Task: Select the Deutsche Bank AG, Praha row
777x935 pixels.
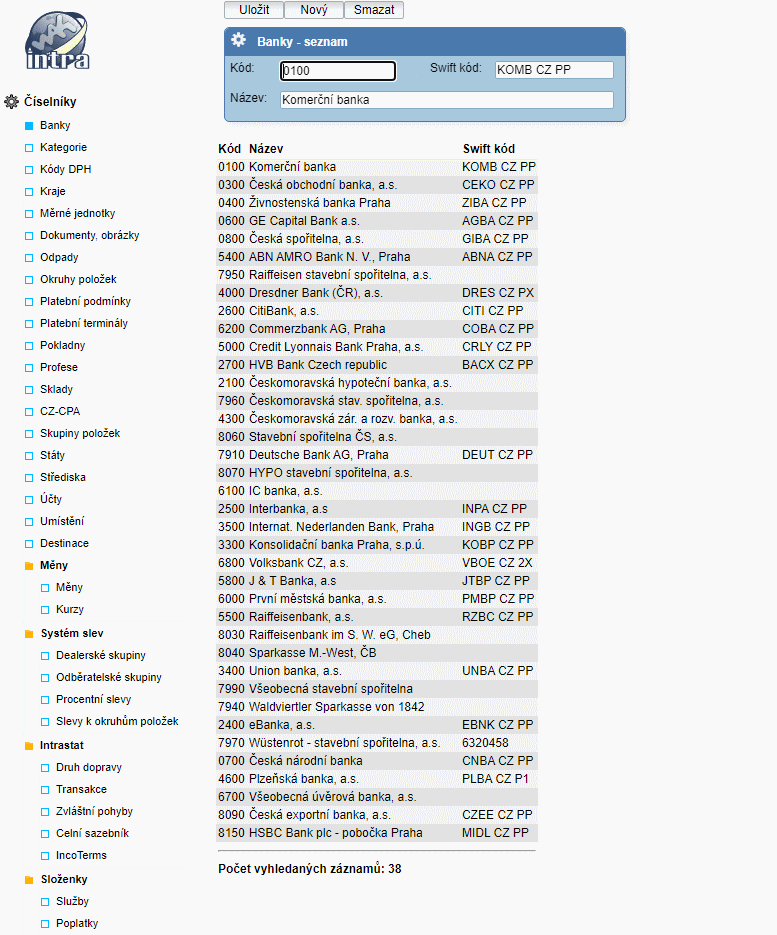Action: click(377, 455)
